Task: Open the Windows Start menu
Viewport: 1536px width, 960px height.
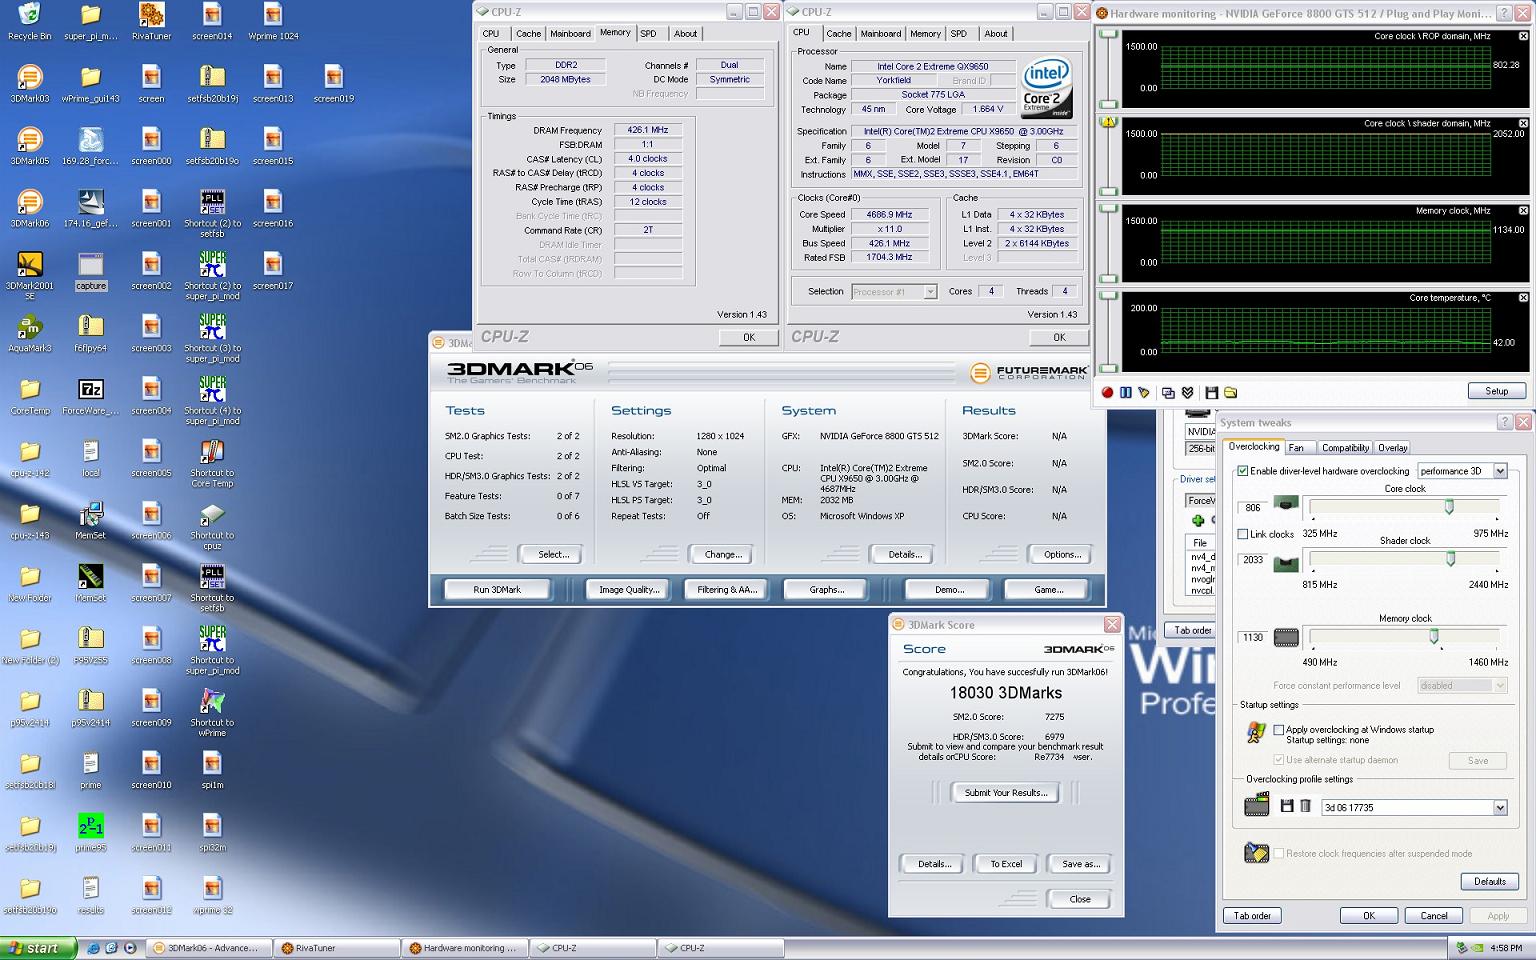Action: pos(36,948)
